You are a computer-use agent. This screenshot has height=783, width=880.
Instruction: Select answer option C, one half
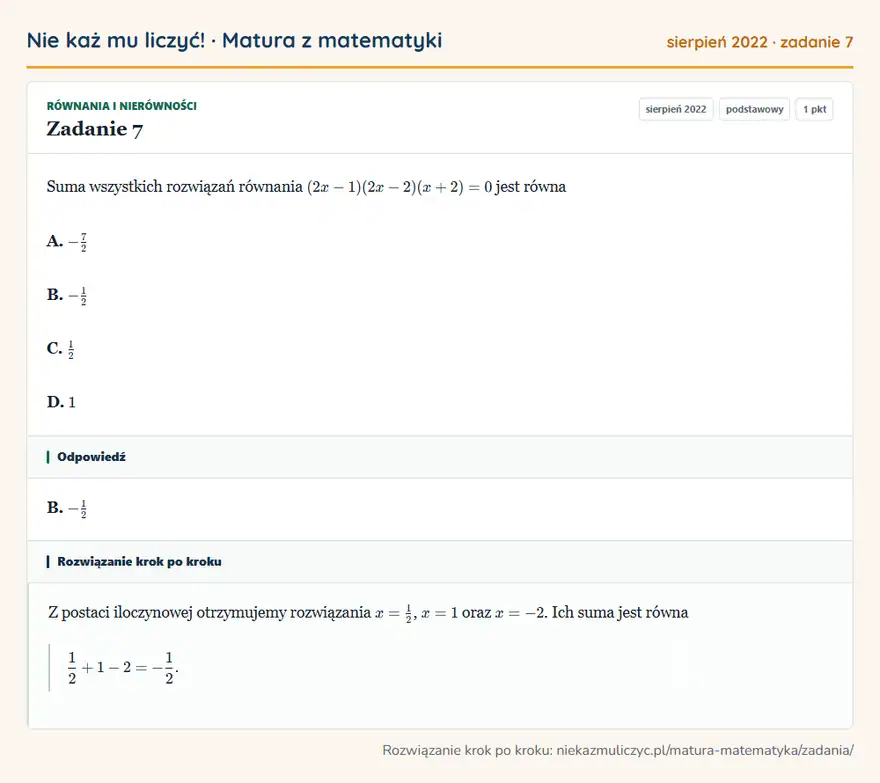pyautogui.click(x=61, y=349)
